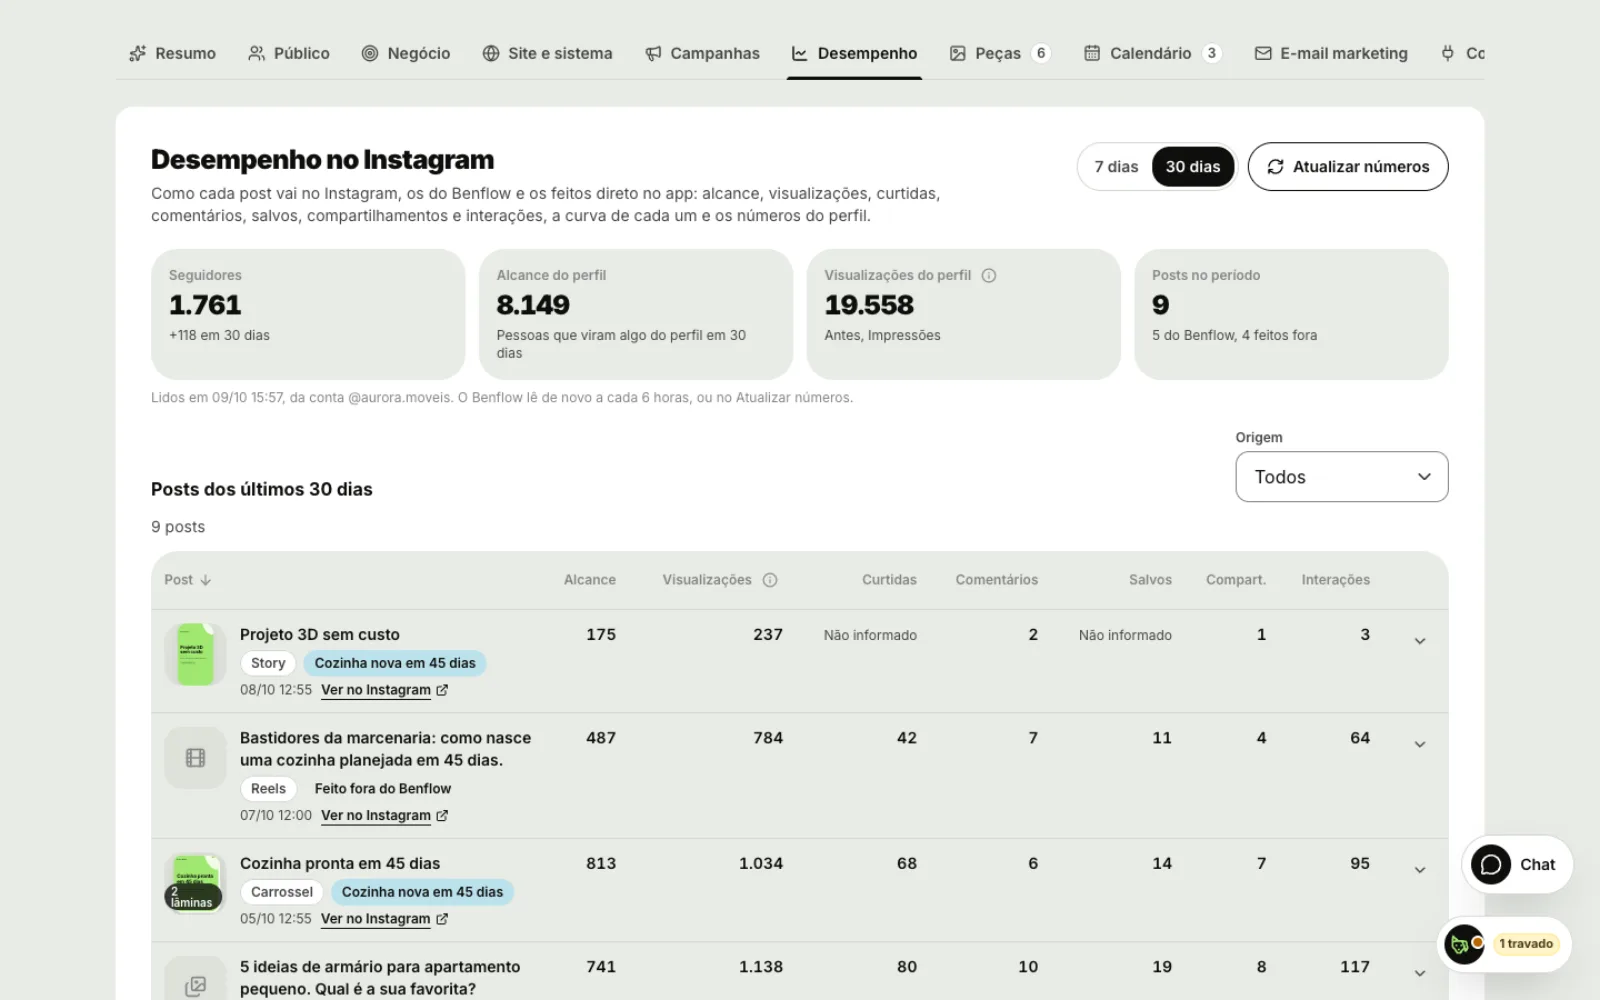The image size is (1600, 1000).
Task: Click the Cozinha pronta carousel thumbnail
Action: pos(195,883)
